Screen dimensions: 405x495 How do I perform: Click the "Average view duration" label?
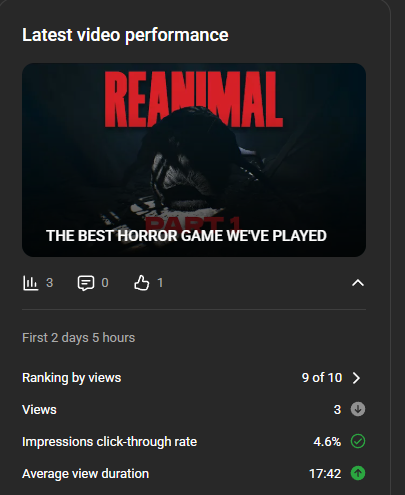85,474
